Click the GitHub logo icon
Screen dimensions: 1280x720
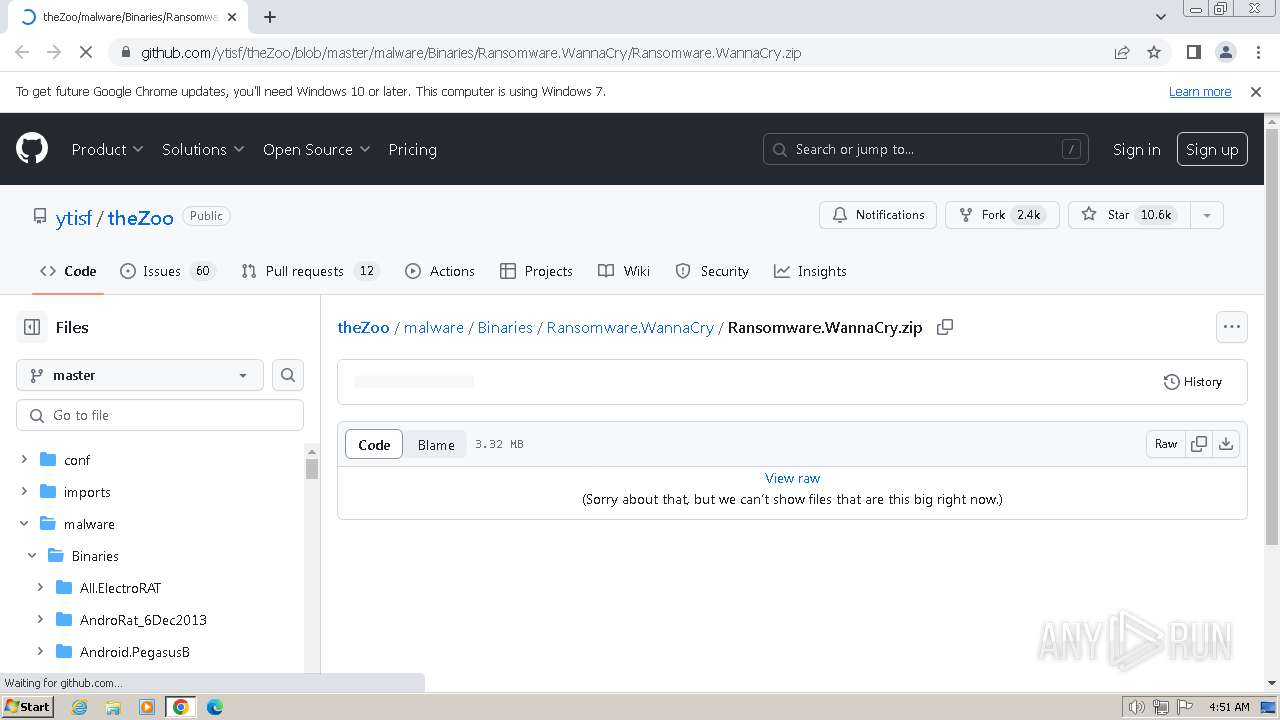pyautogui.click(x=32, y=149)
